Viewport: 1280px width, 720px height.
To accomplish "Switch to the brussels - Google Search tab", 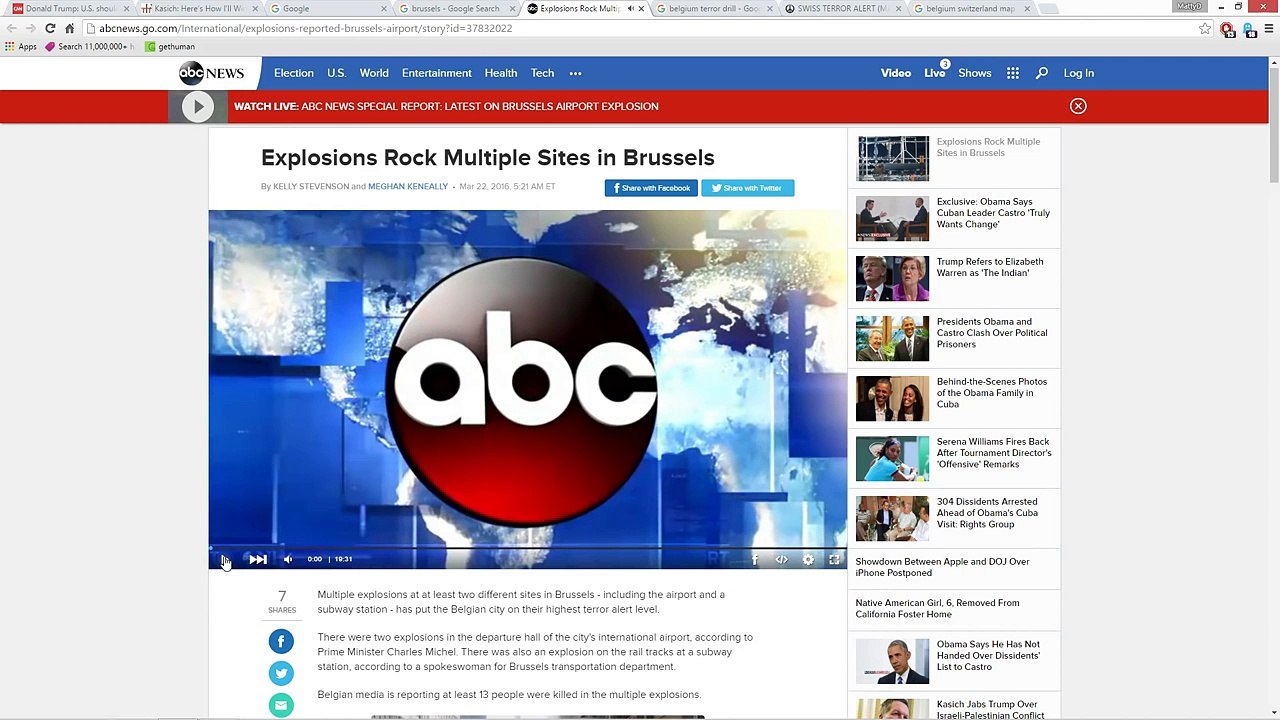I will [455, 9].
